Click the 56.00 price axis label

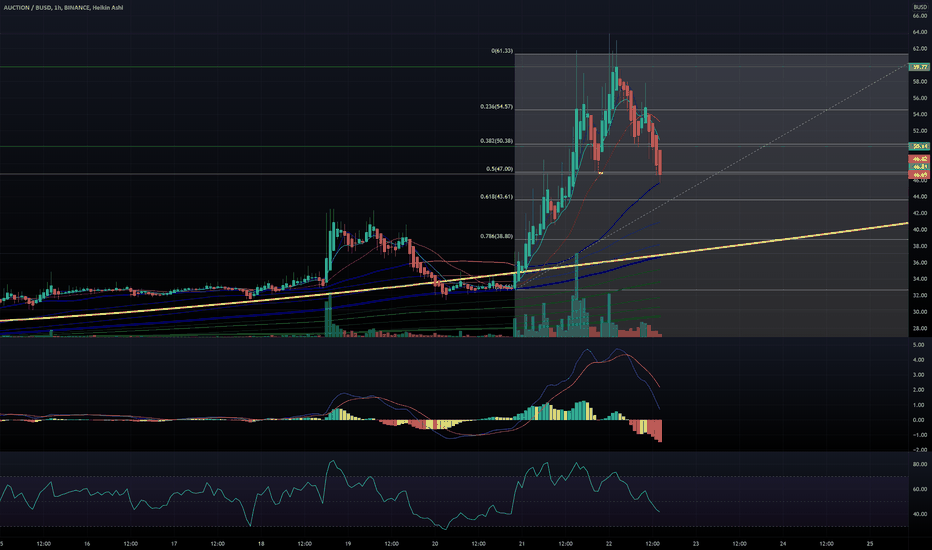pos(920,98)
